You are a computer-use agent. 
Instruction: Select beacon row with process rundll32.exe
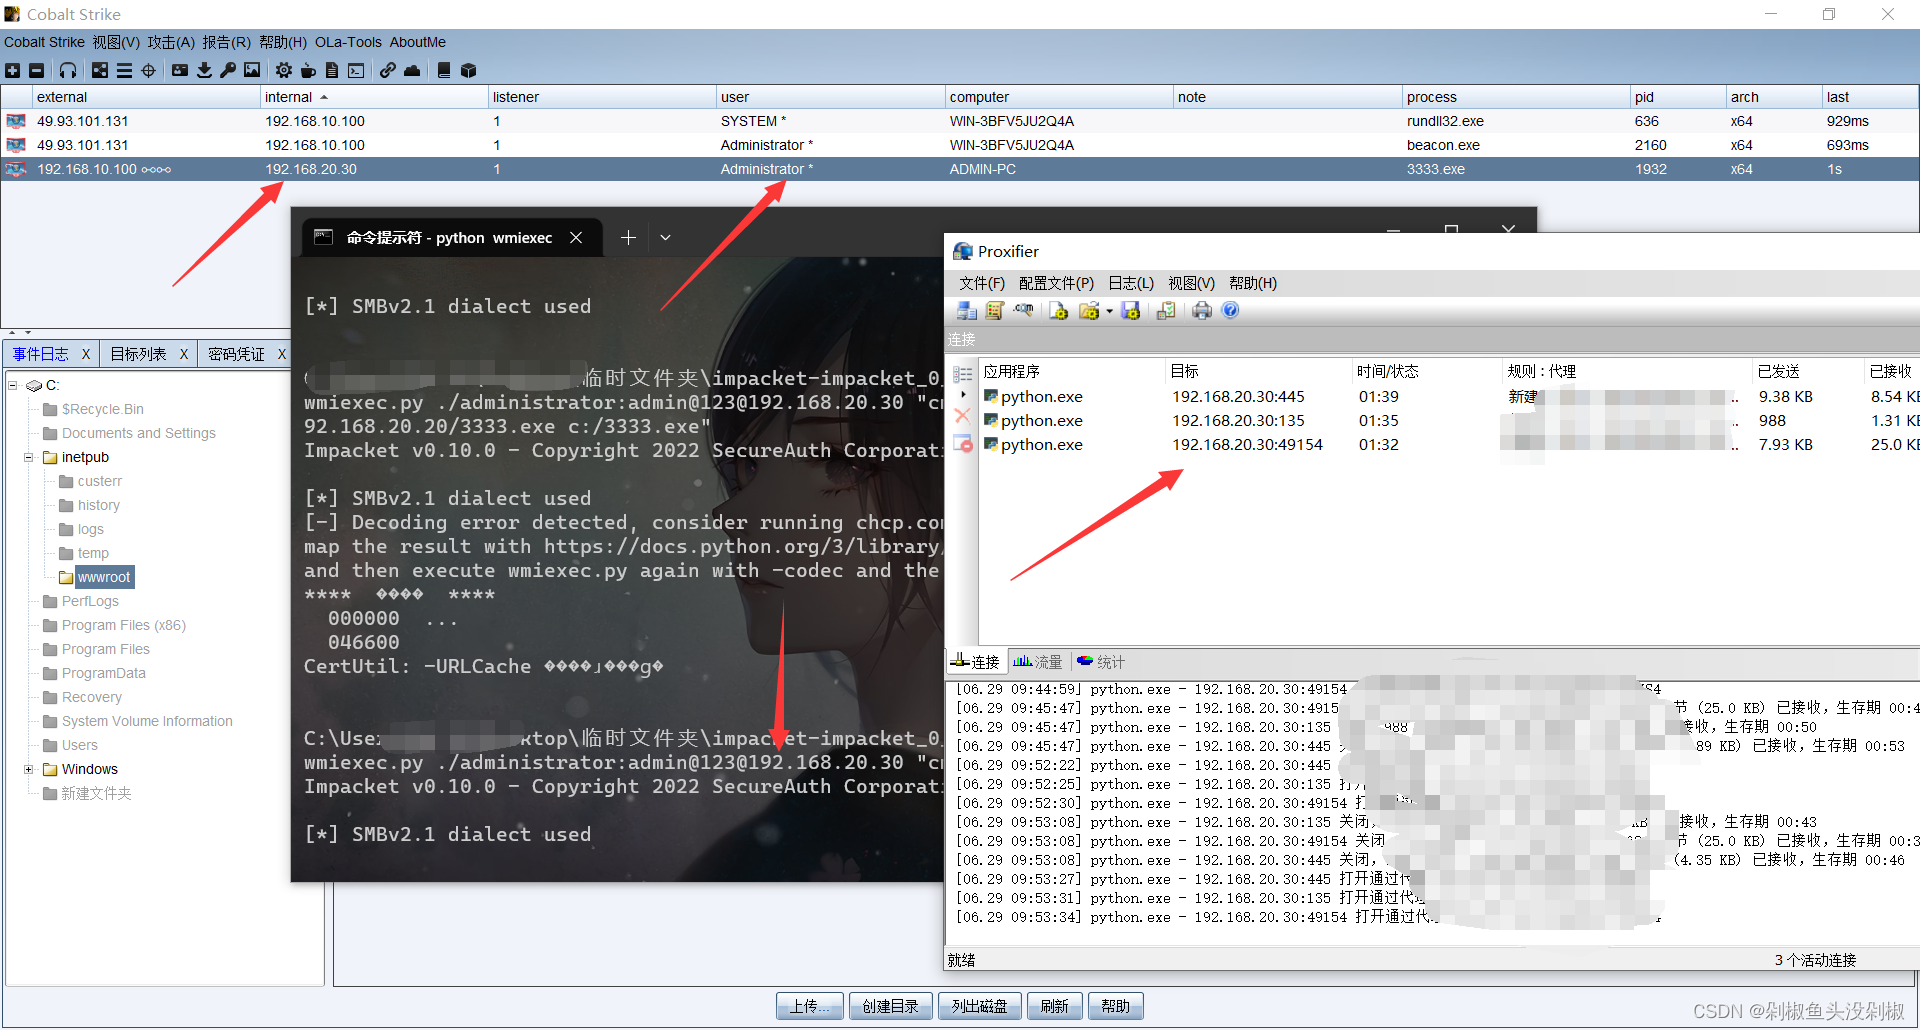tap(960, 121)
